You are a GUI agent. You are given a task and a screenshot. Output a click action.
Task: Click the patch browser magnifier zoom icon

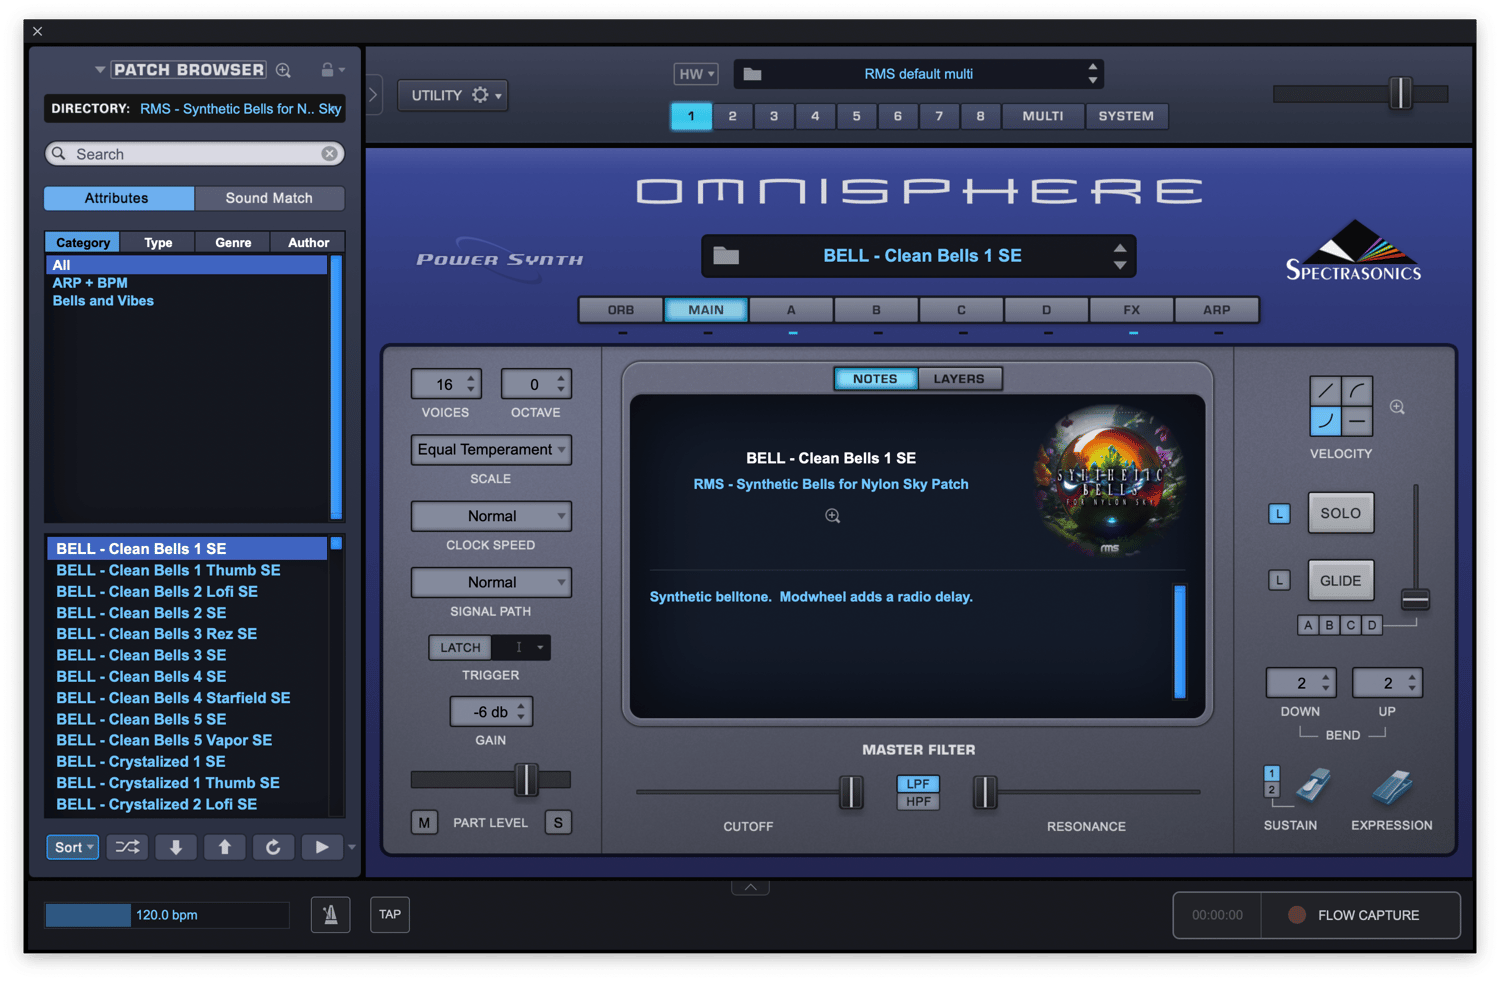click(x=284, y=70)
